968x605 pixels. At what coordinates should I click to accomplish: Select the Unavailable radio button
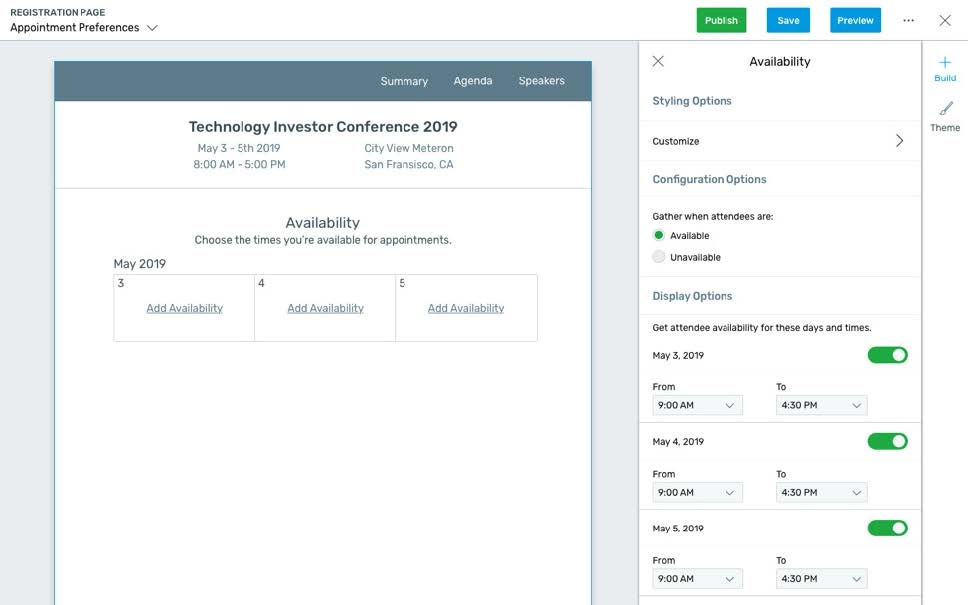[659, 257]
